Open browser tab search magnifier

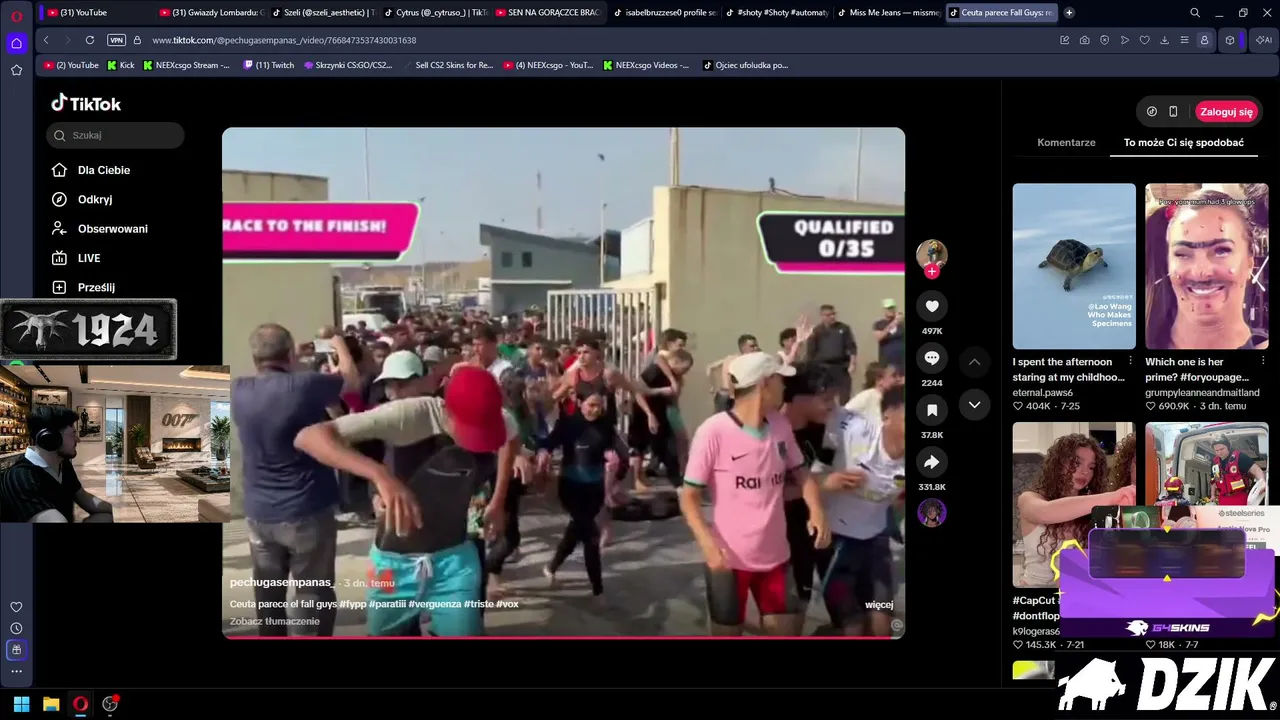(x=1195, y=13)
